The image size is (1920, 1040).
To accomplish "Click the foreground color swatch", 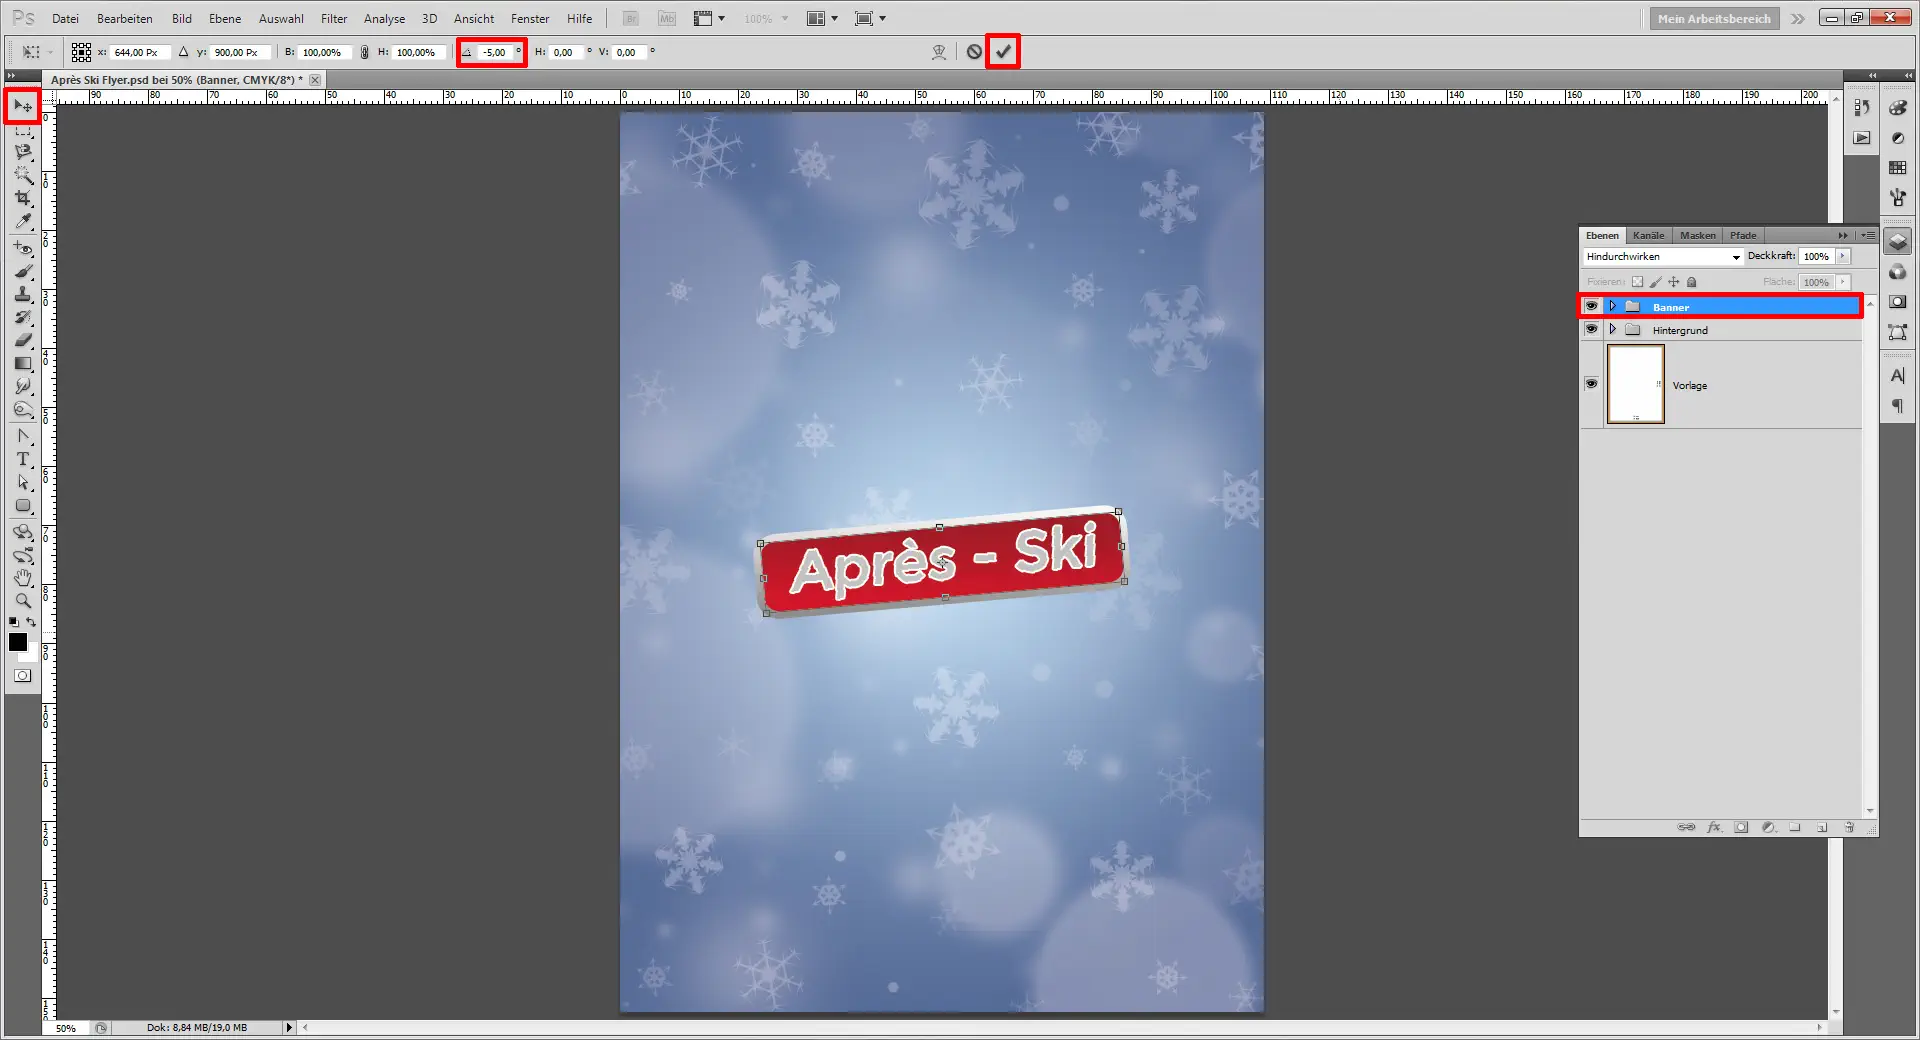I will (x=17, y=642).
